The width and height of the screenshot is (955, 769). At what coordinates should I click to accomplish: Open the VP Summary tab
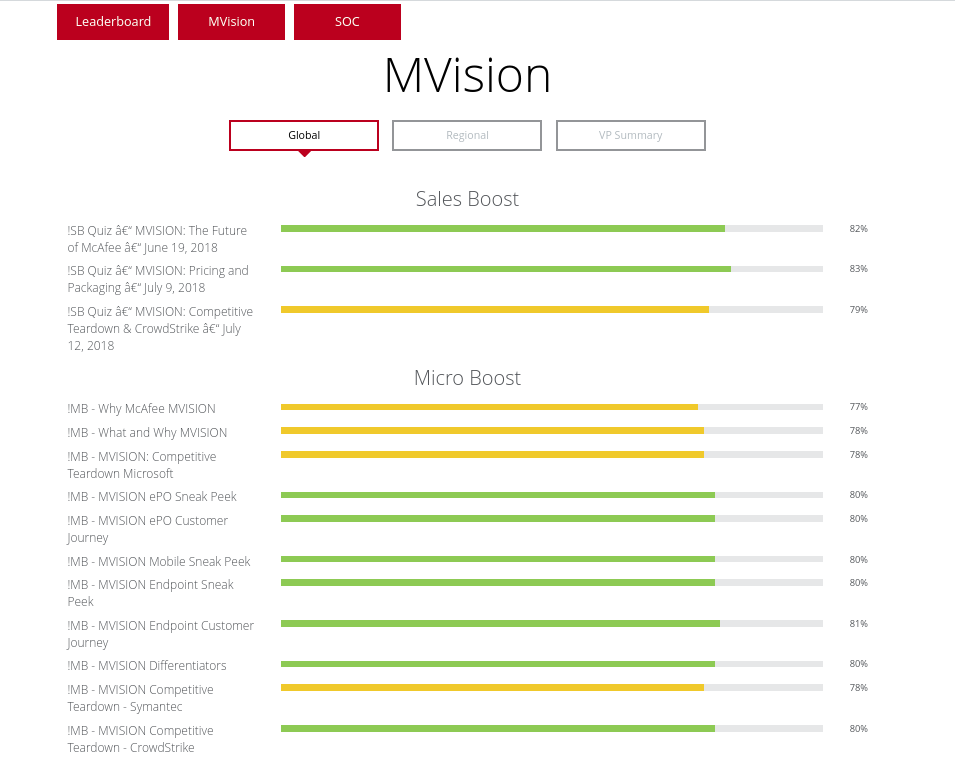click(630, 135)
